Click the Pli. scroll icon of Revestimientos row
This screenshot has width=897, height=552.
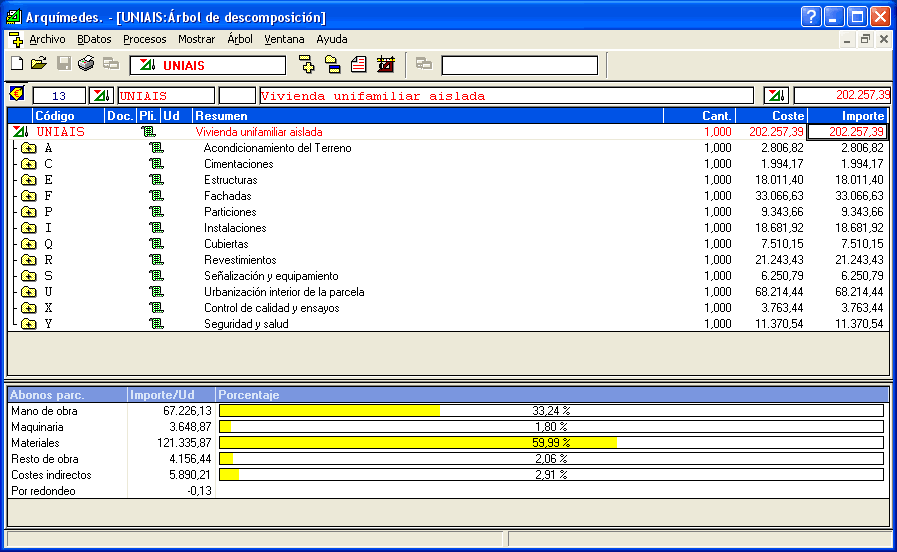(x=156, y=260)
